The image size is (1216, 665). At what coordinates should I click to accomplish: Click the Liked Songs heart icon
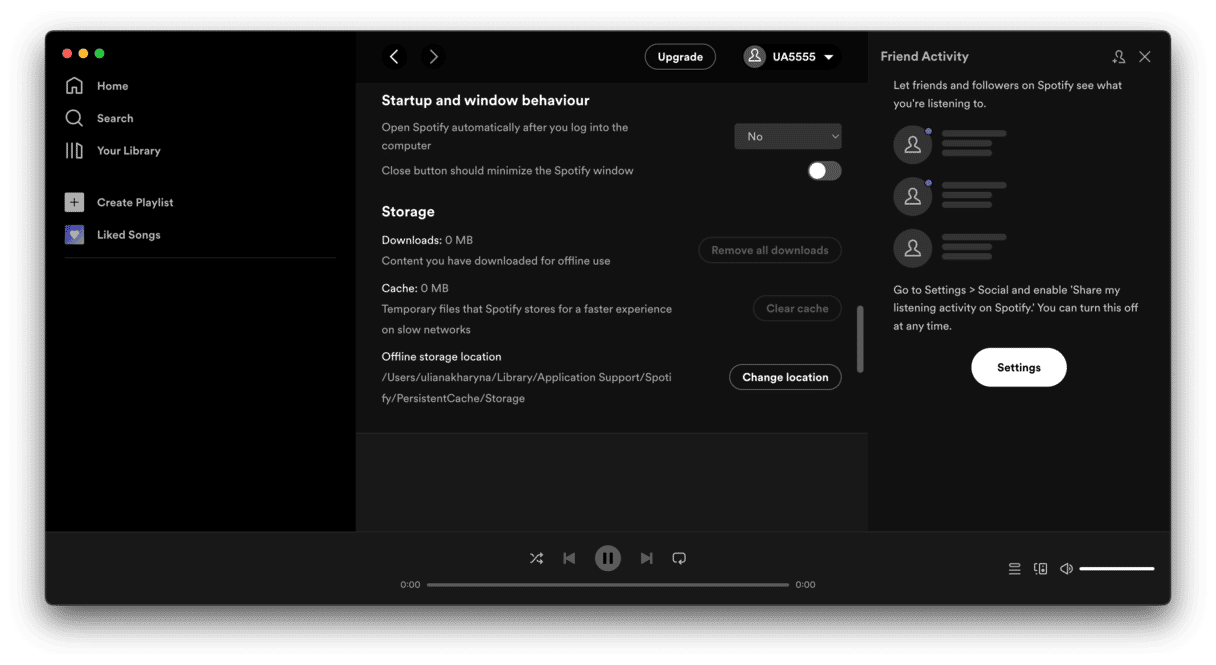(x=74, y=235)
